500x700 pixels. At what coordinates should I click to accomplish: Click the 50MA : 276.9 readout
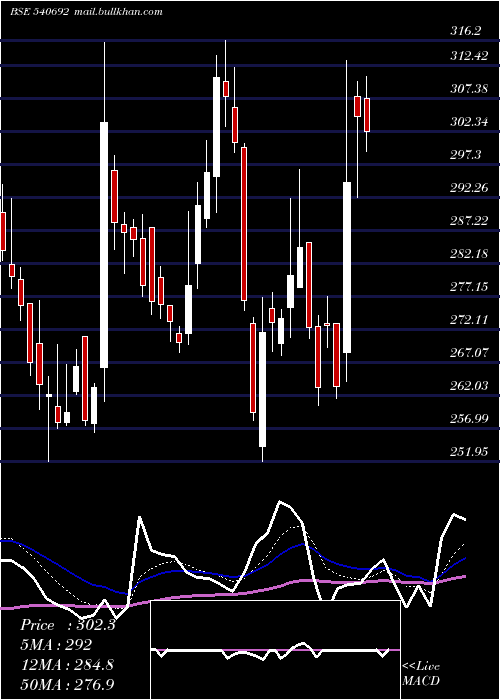pos(67,684)
